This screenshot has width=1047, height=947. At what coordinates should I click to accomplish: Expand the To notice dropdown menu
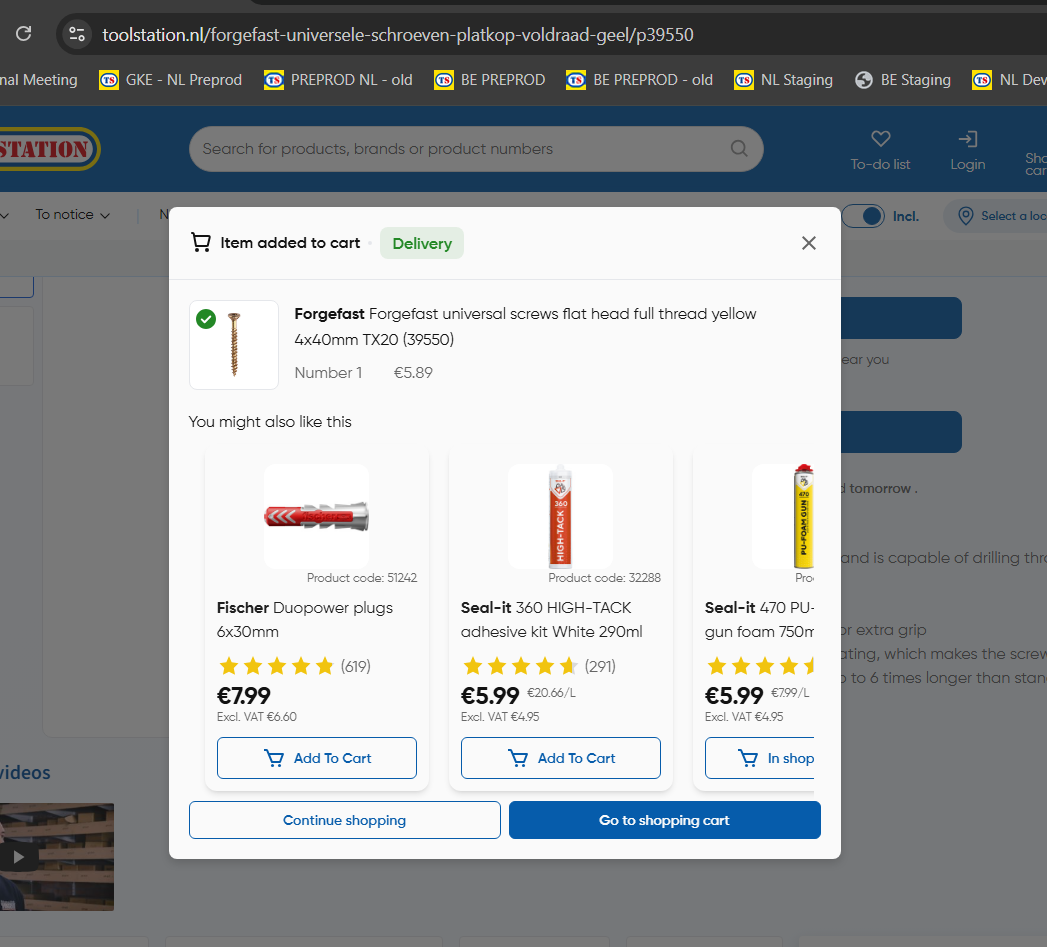72,215
